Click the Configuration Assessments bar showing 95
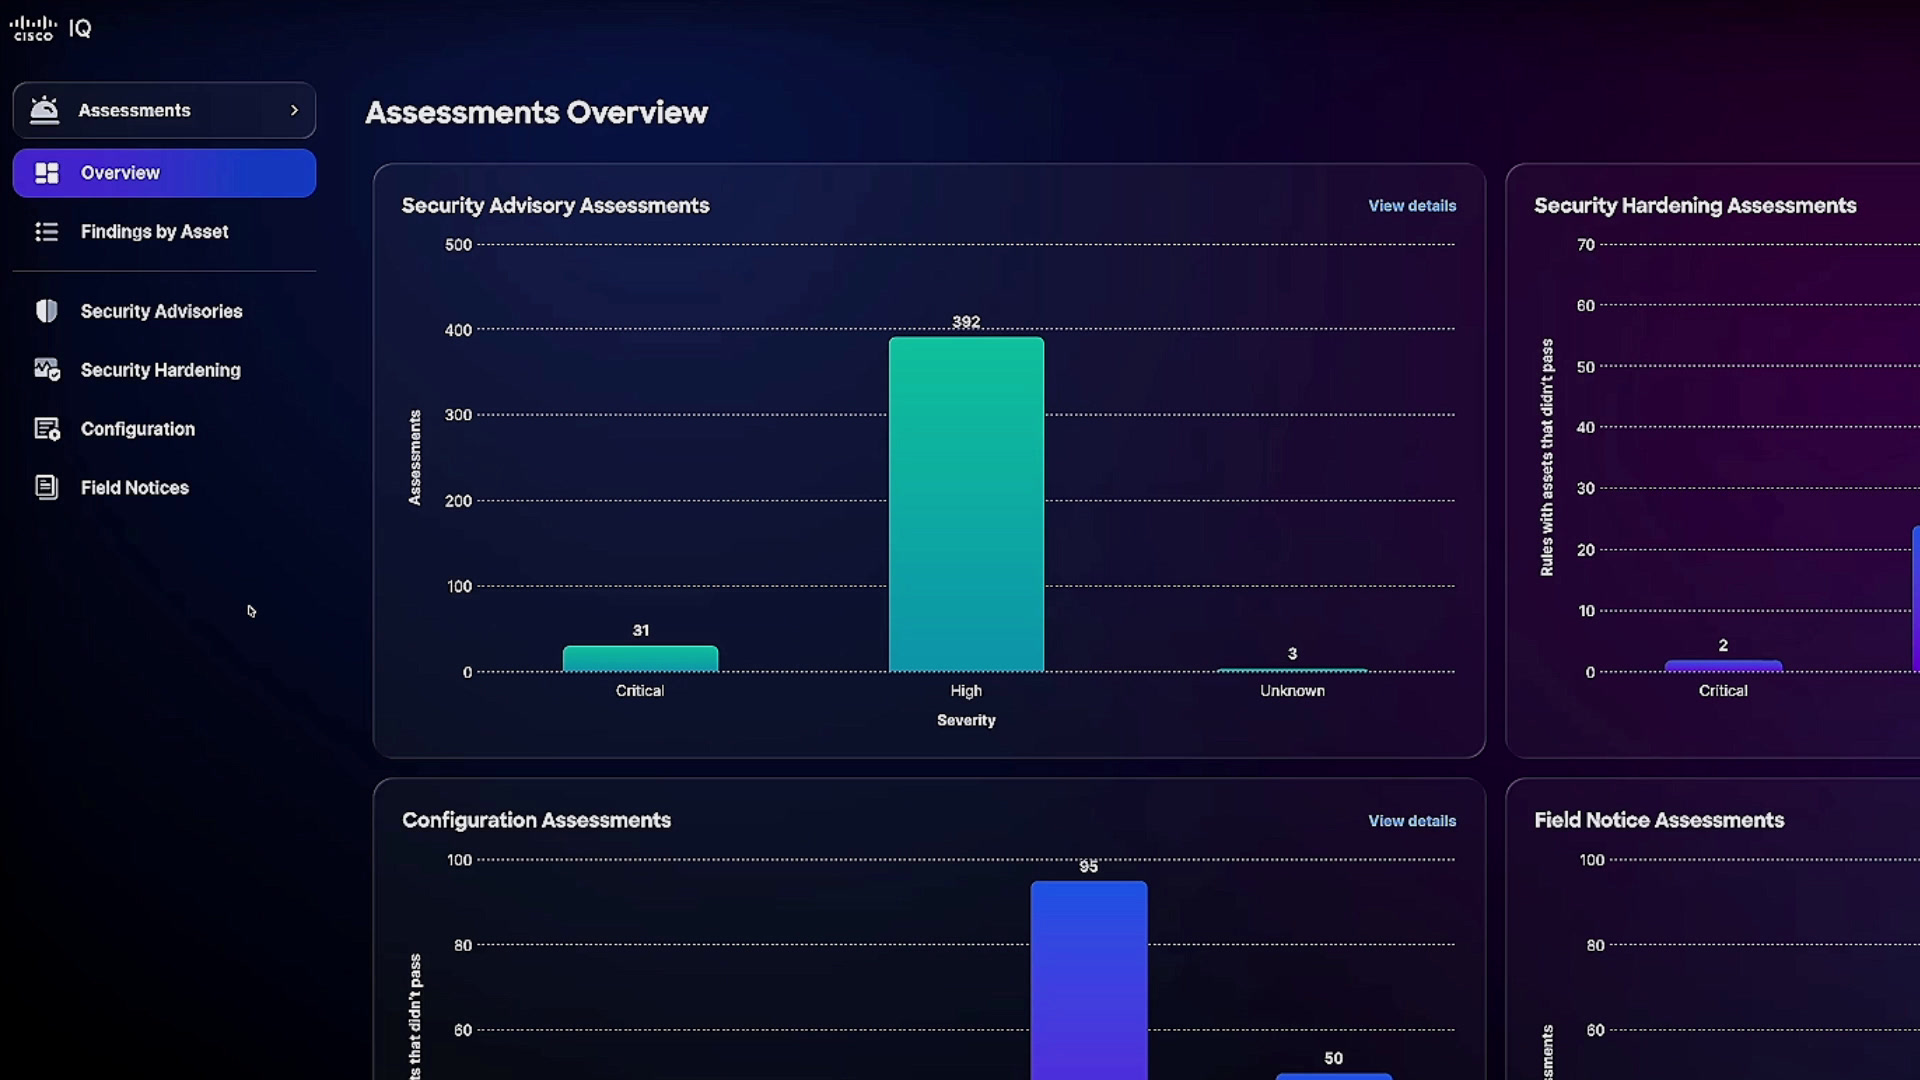 (x=1089, y=980)
